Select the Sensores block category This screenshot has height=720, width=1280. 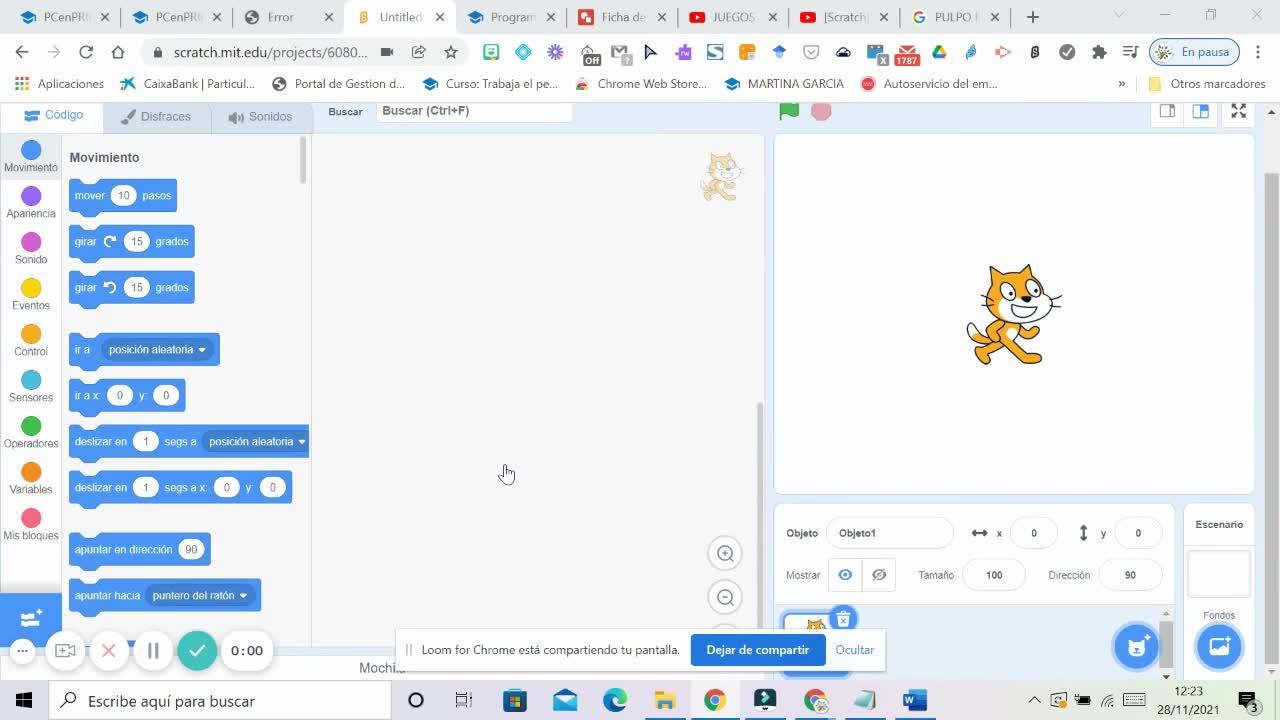coord(31,387)
